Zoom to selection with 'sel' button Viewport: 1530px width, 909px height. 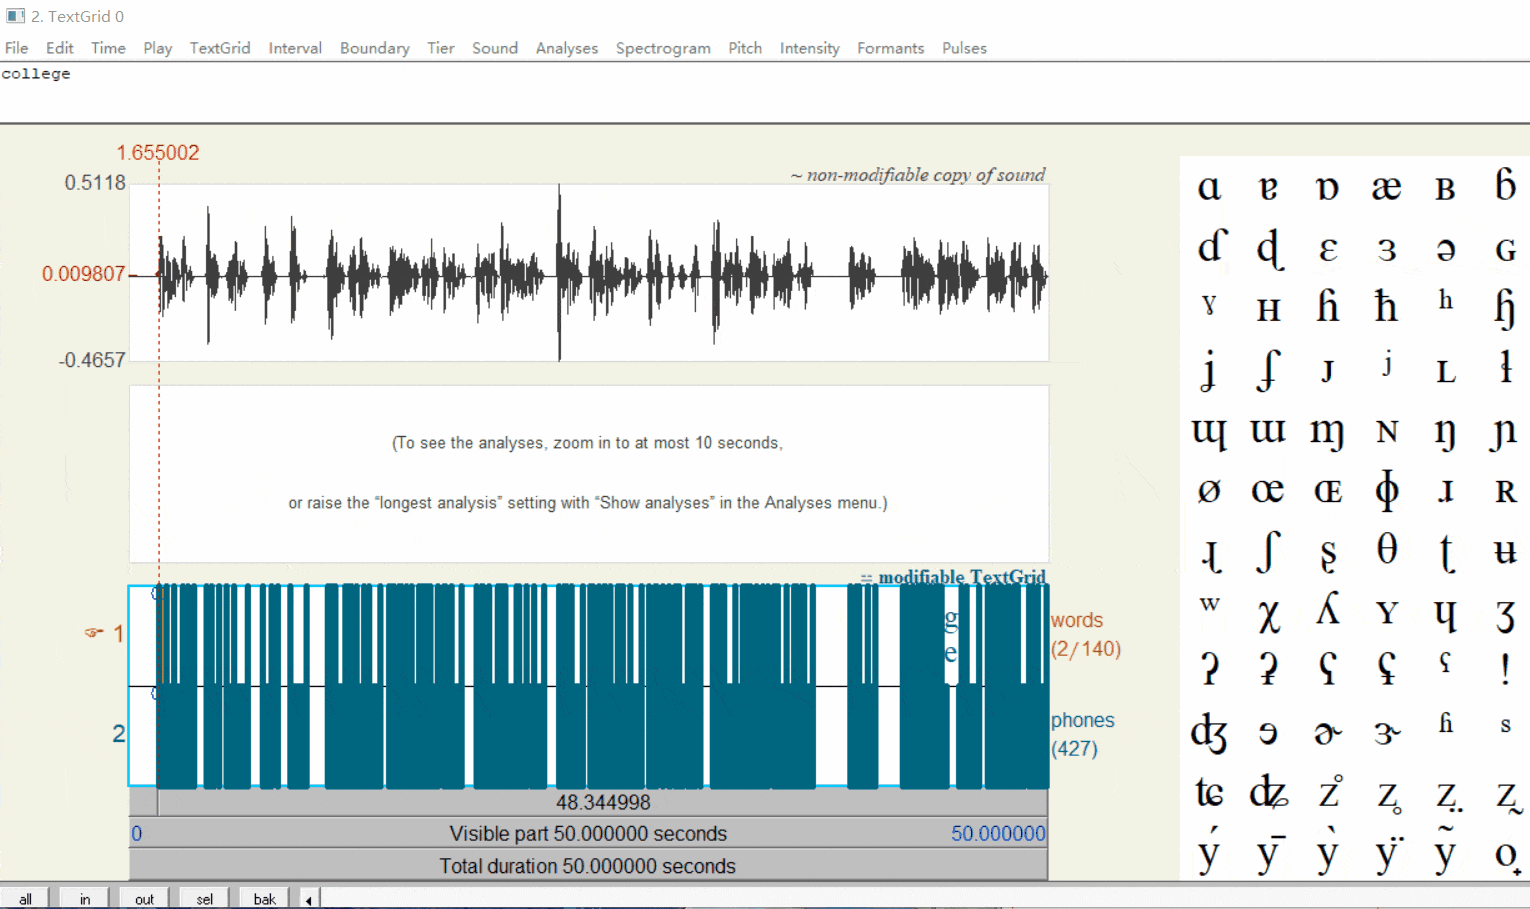(x=205, y=898)
